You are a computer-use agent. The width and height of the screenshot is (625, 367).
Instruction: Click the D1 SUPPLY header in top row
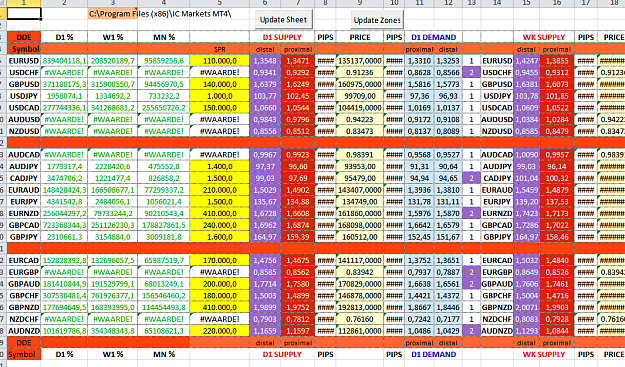click(282, 37)
